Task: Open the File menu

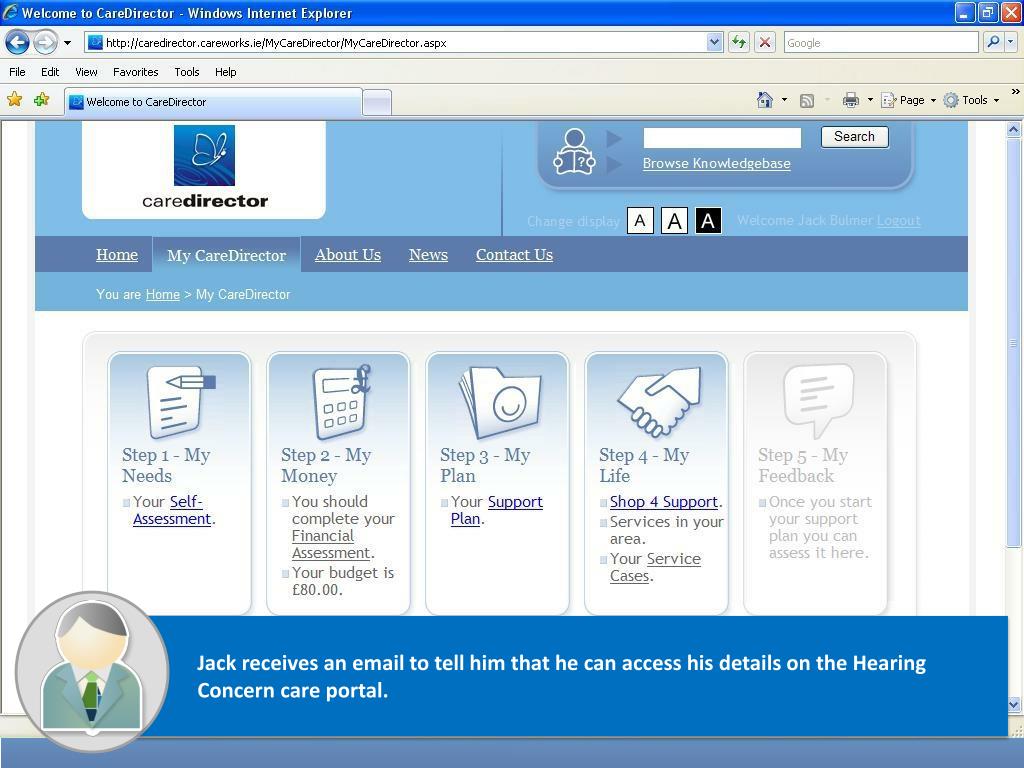Action: click(18, 72)
